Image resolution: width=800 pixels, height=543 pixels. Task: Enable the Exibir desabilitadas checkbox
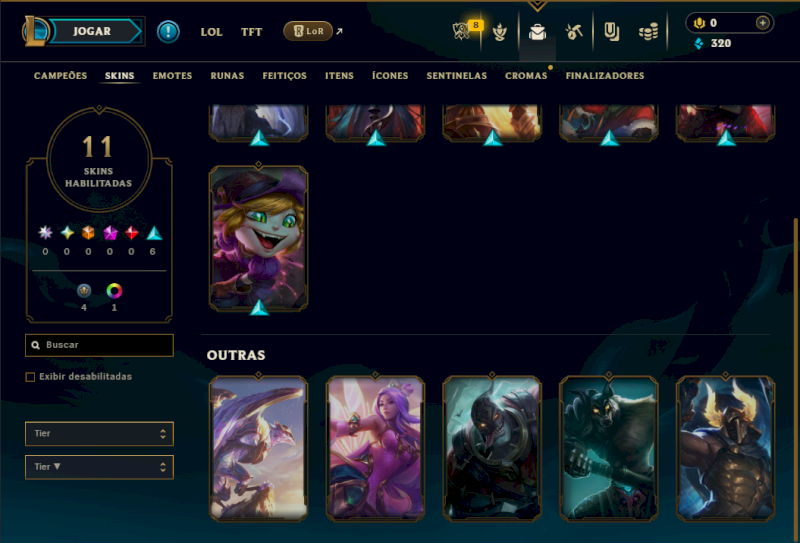(30, 377)
